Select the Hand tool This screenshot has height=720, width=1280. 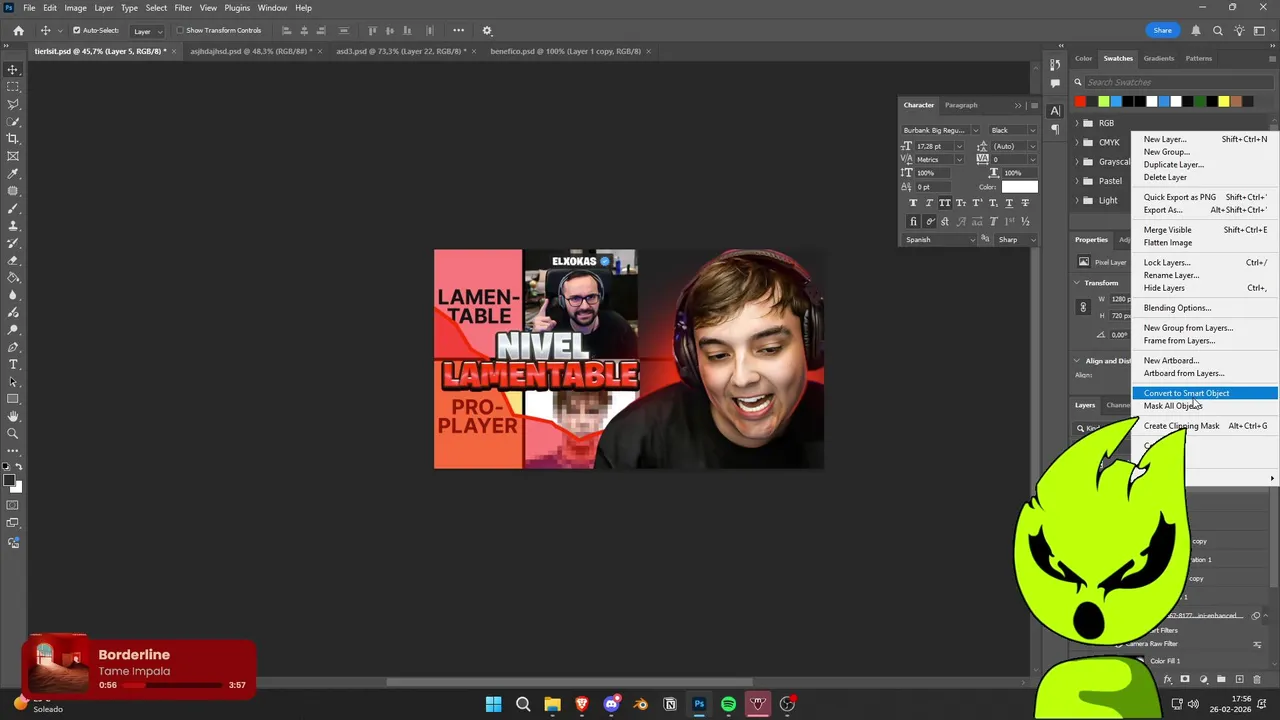coord(13,416)
